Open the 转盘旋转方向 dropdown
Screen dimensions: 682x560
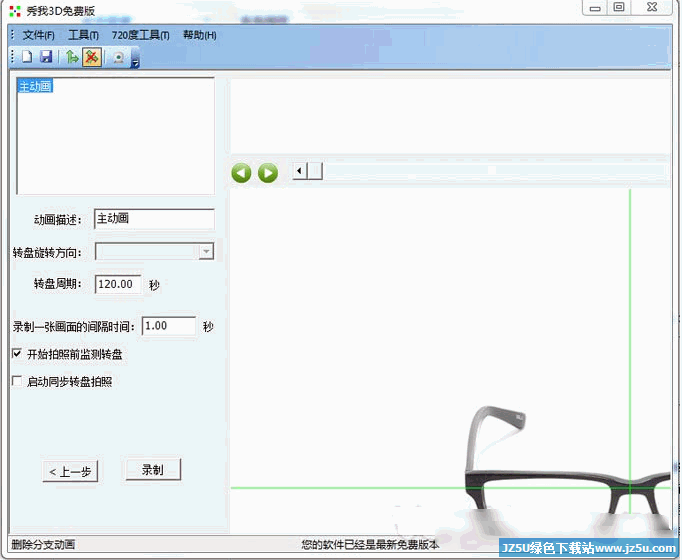point(206,252)
